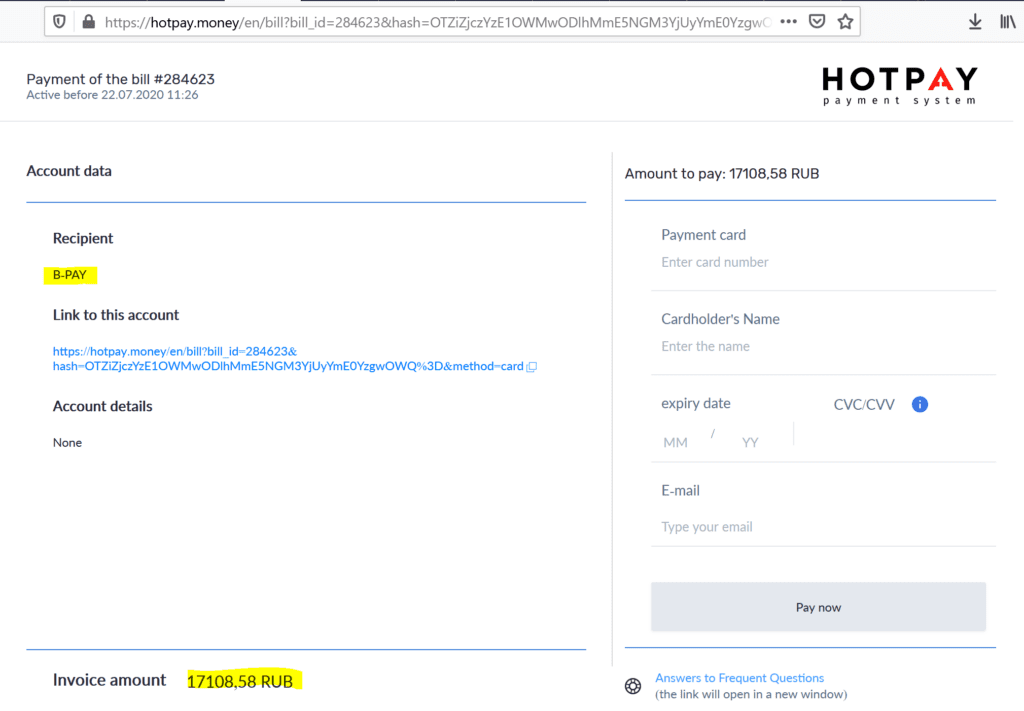
Task: Open page actions three-dot menu
Action: (788, 22)
